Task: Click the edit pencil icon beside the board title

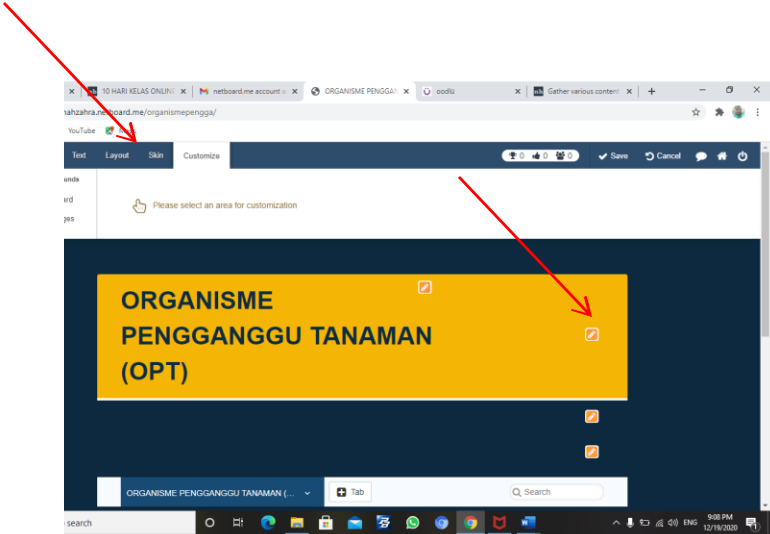Action: point(591,334)
